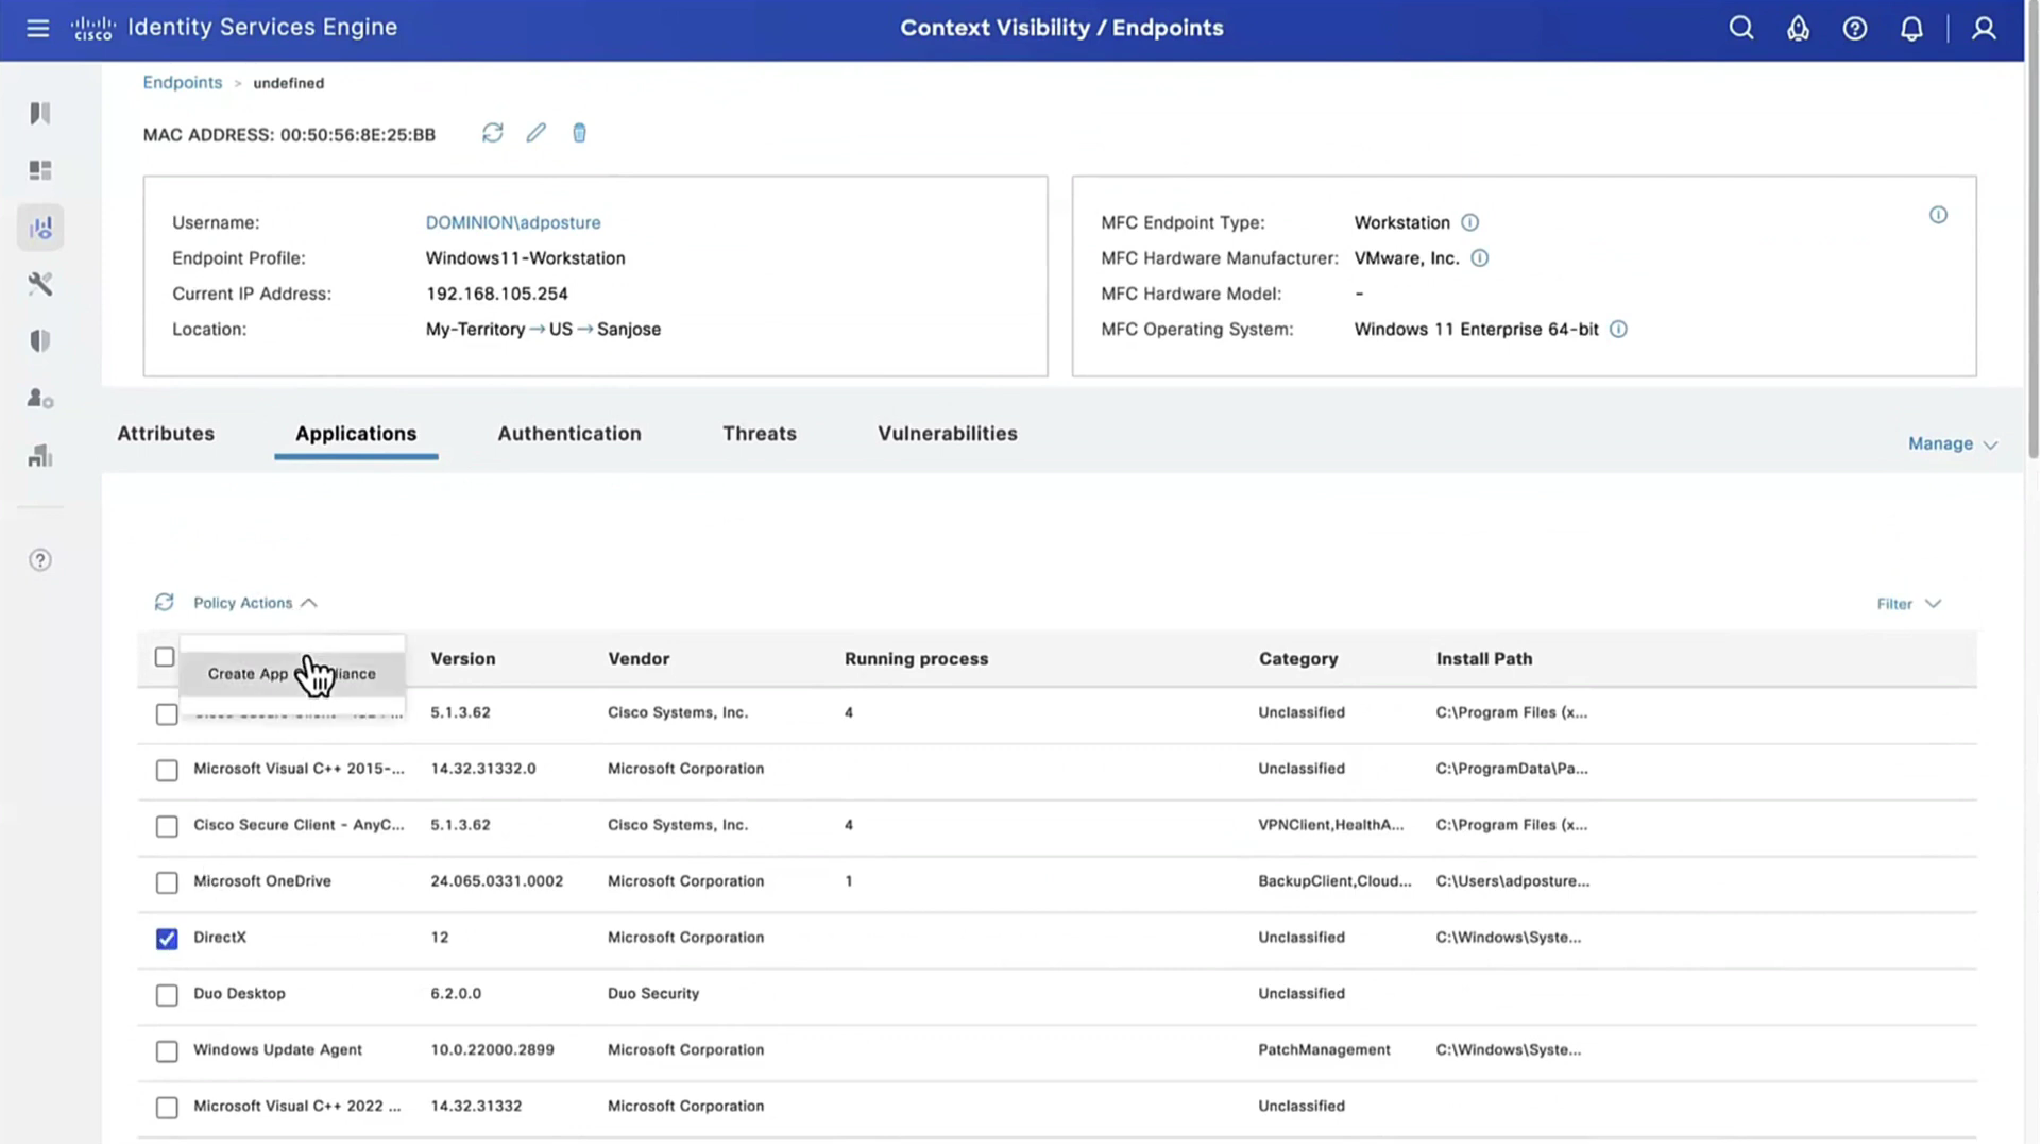2040x1144 pixels.
Task: Click the search magnifier icon in header
Action: (x=1741, y=28)
